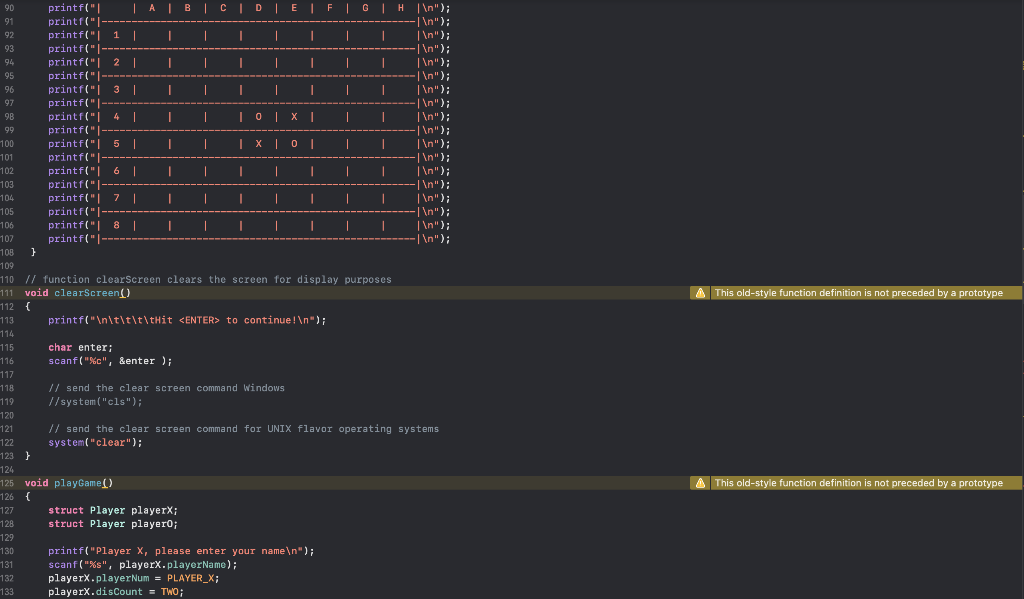Click line number 111 in the gutter

pyautogui.click(x=8, y=292)
